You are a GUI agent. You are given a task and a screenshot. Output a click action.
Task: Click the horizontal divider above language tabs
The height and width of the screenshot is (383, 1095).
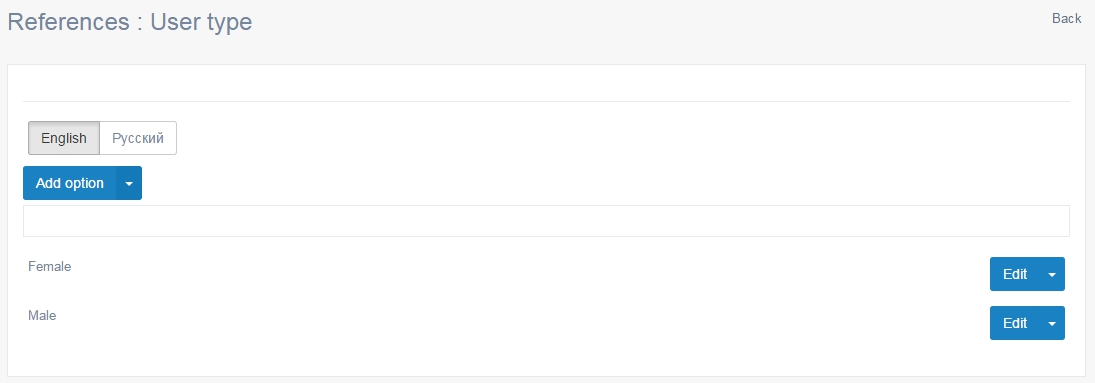[546, 101]
